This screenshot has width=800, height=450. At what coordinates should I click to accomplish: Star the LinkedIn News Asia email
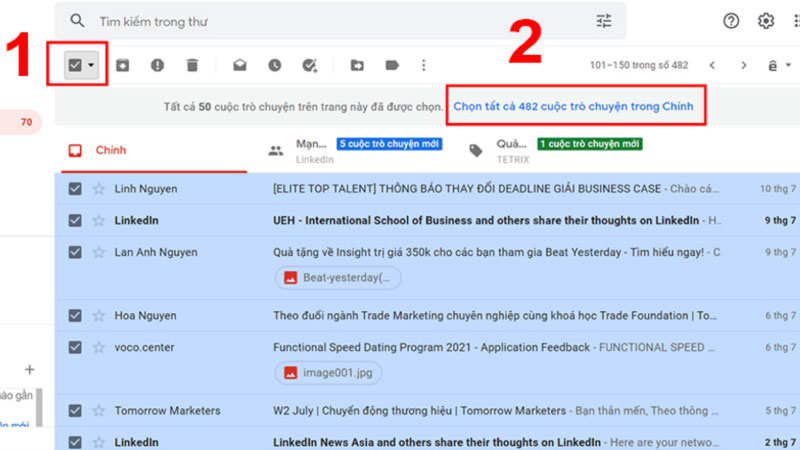tap(99, 442)
